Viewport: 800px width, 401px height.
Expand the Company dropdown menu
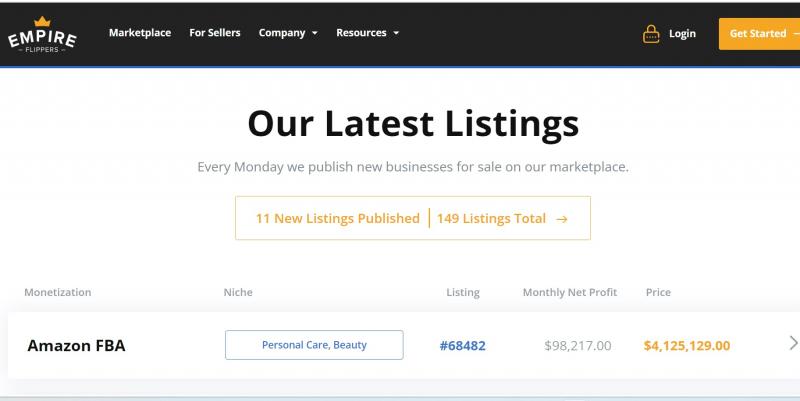tap(288, 33)
